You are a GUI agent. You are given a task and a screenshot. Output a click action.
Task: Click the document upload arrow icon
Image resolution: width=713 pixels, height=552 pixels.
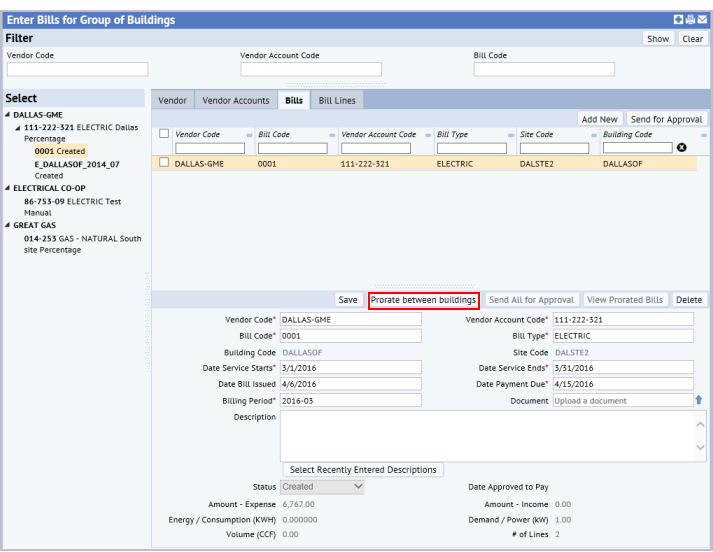(699, 401)
